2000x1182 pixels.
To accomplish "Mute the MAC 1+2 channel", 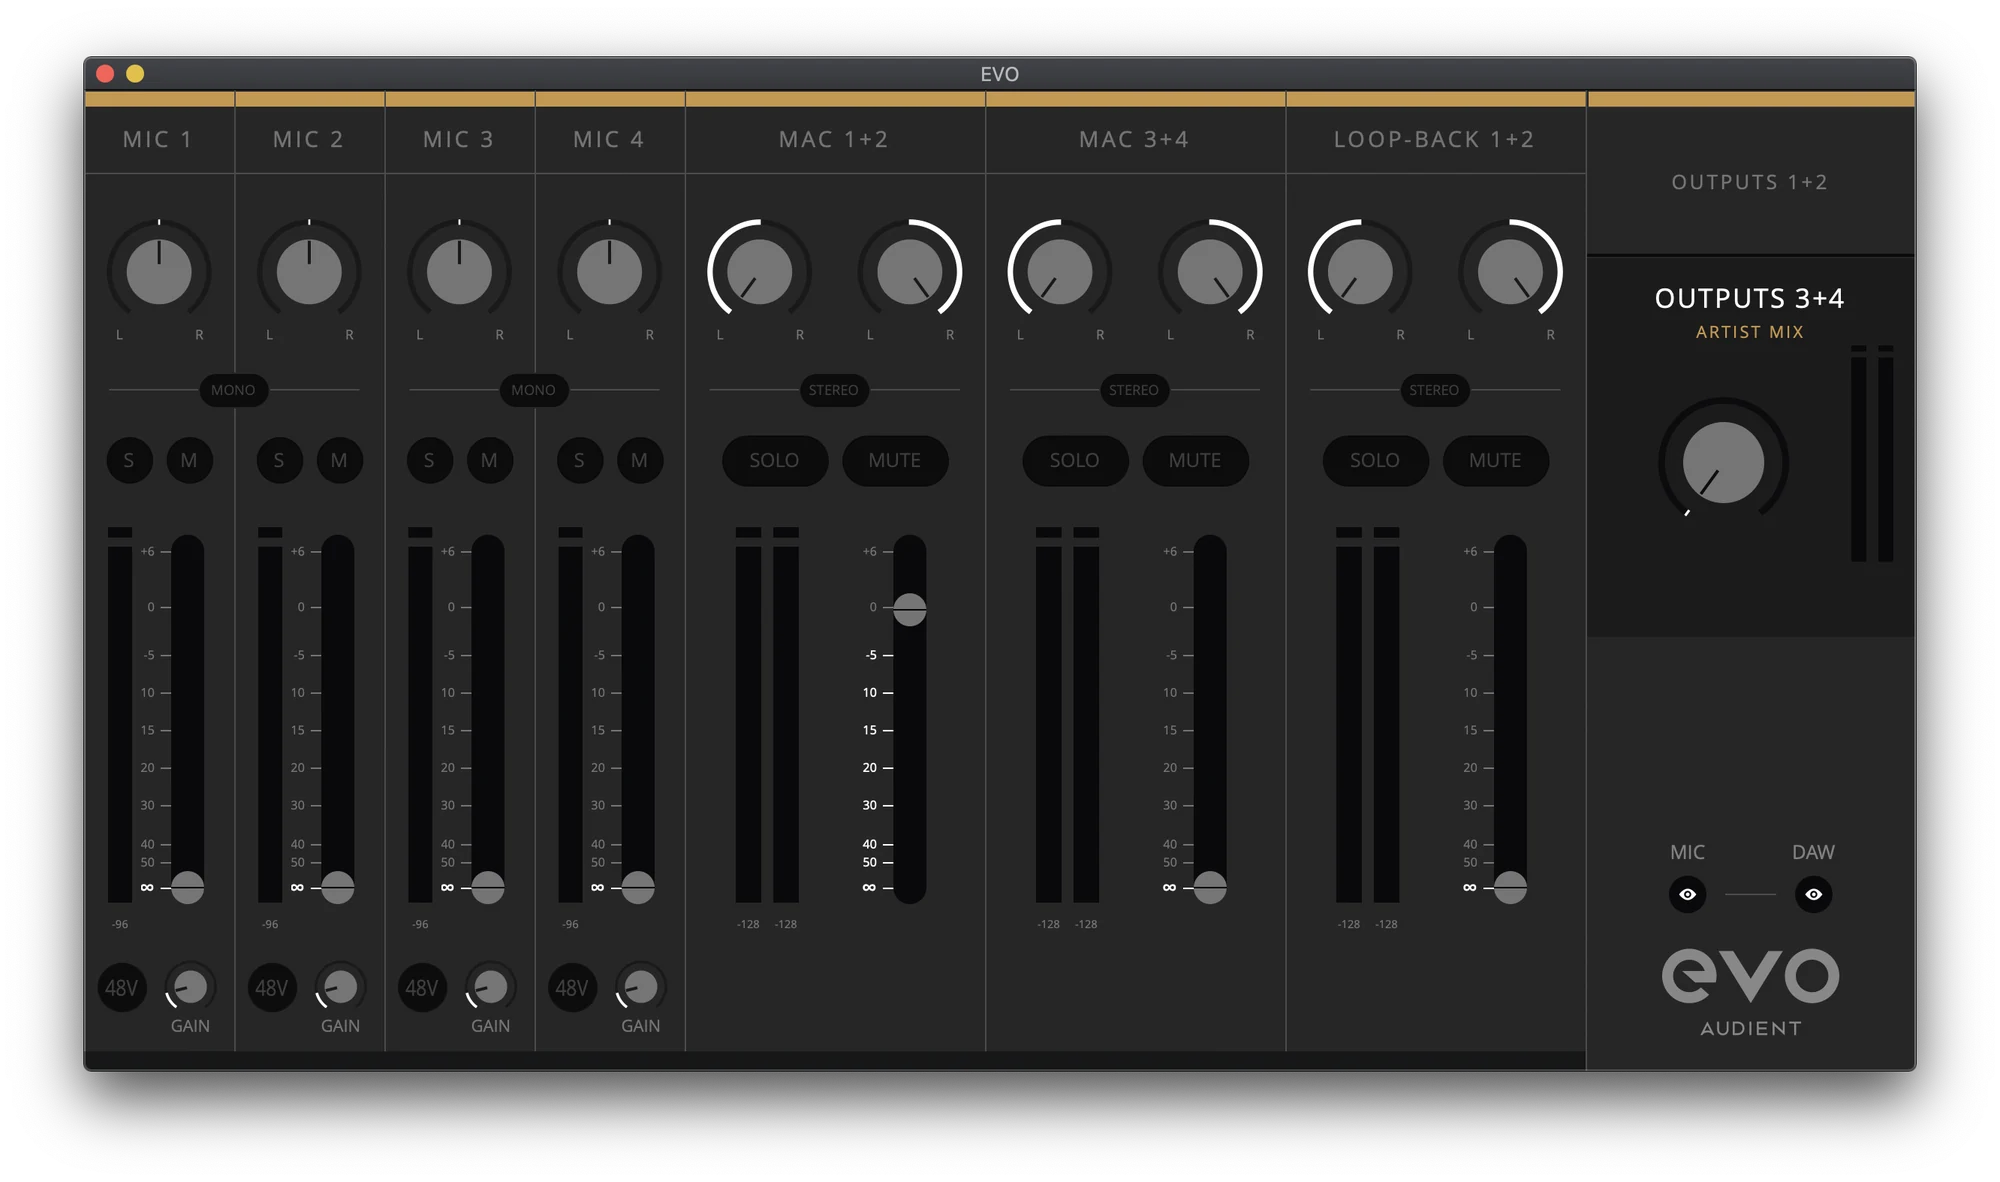I will pyautogui.click(x=895, y=460).
